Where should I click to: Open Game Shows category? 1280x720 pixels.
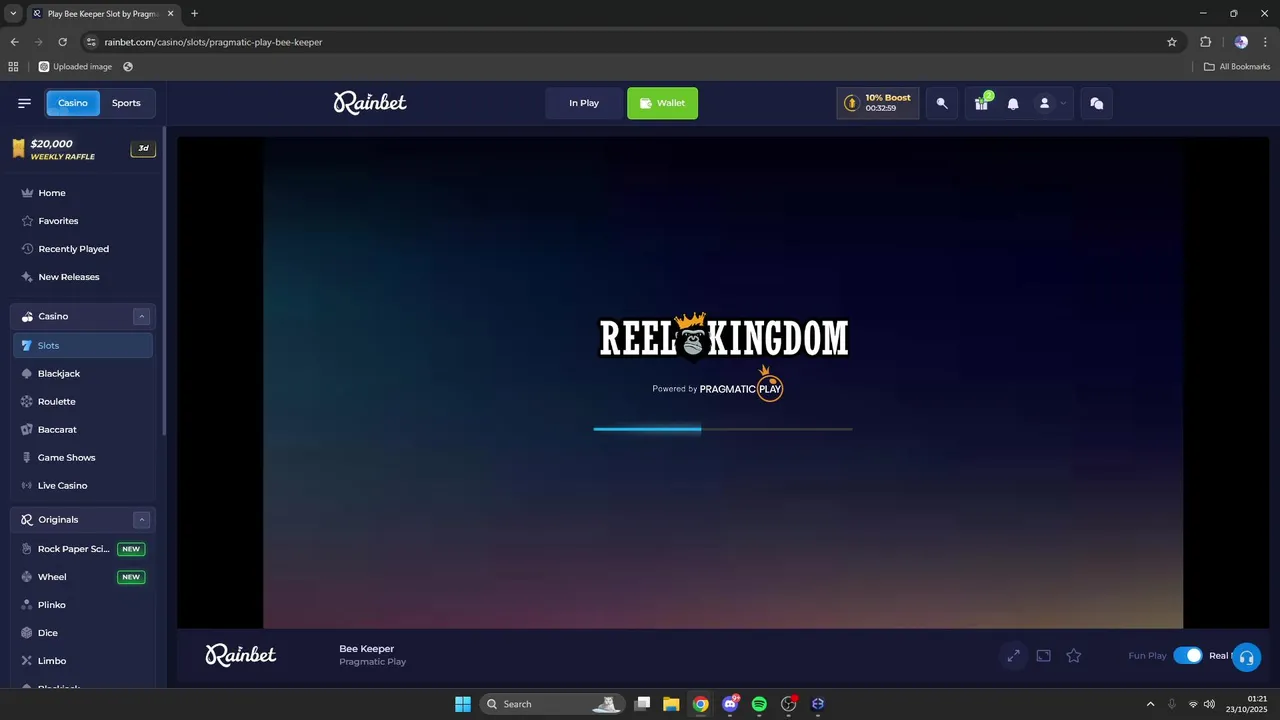[83, 457]
